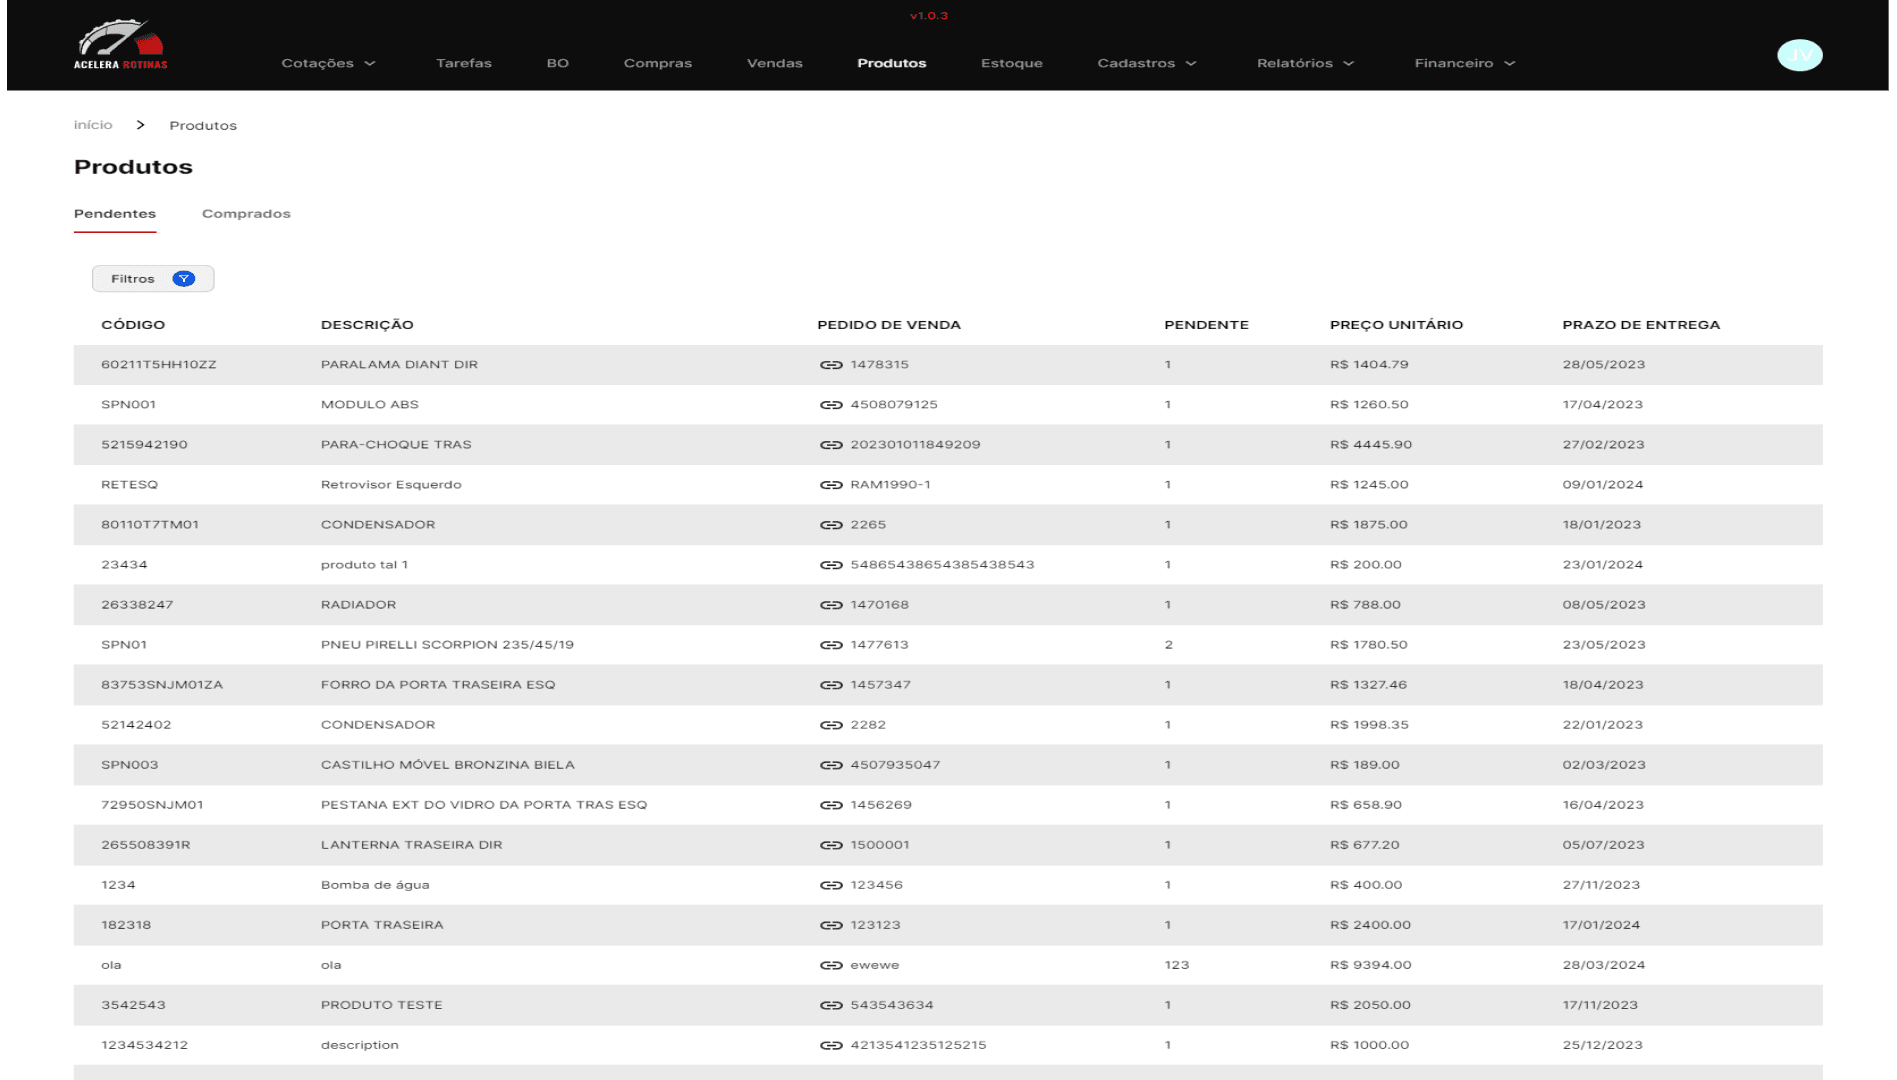Click link icon beside order 4508079125

click(831, 405)
